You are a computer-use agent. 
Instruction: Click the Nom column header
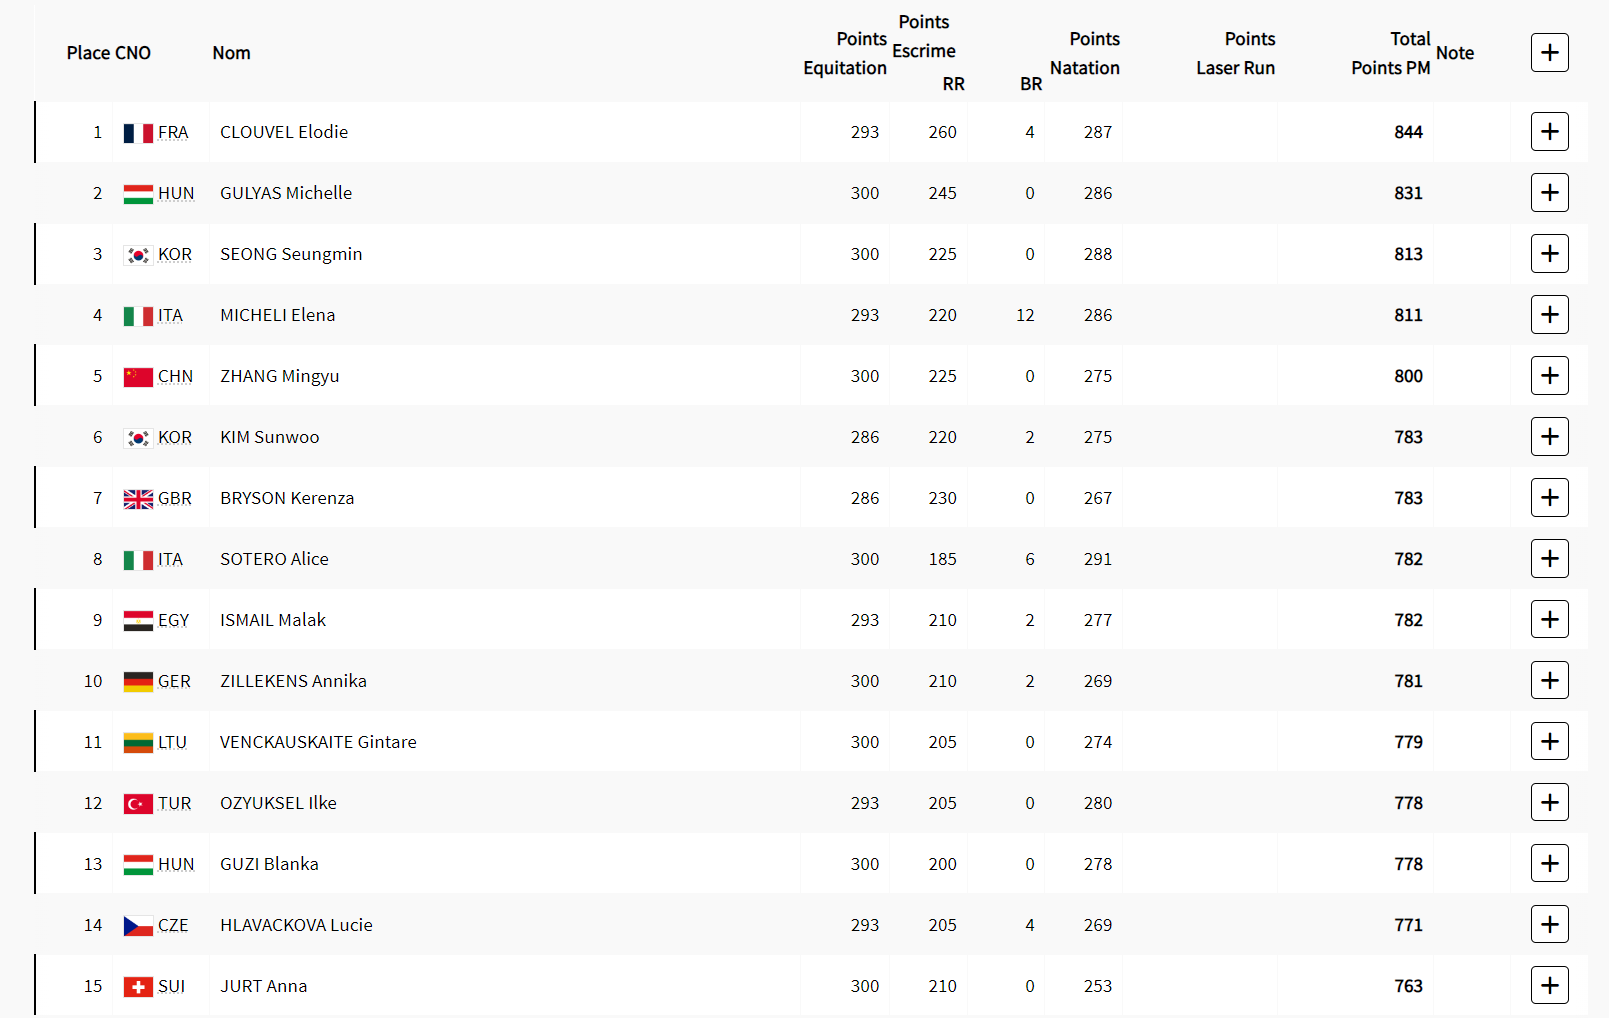tap(231, 53)
